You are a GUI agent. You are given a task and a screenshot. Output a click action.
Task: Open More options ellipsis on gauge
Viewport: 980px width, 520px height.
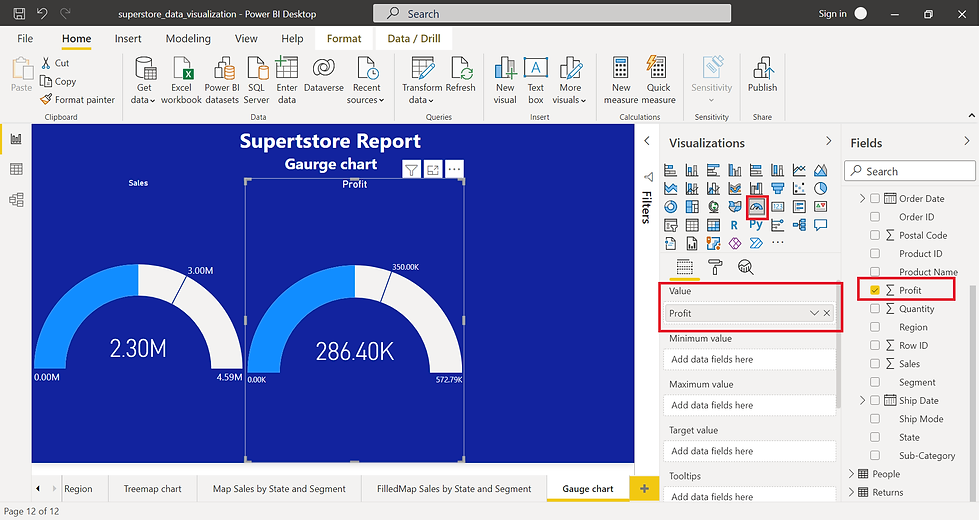coord(454,169)
